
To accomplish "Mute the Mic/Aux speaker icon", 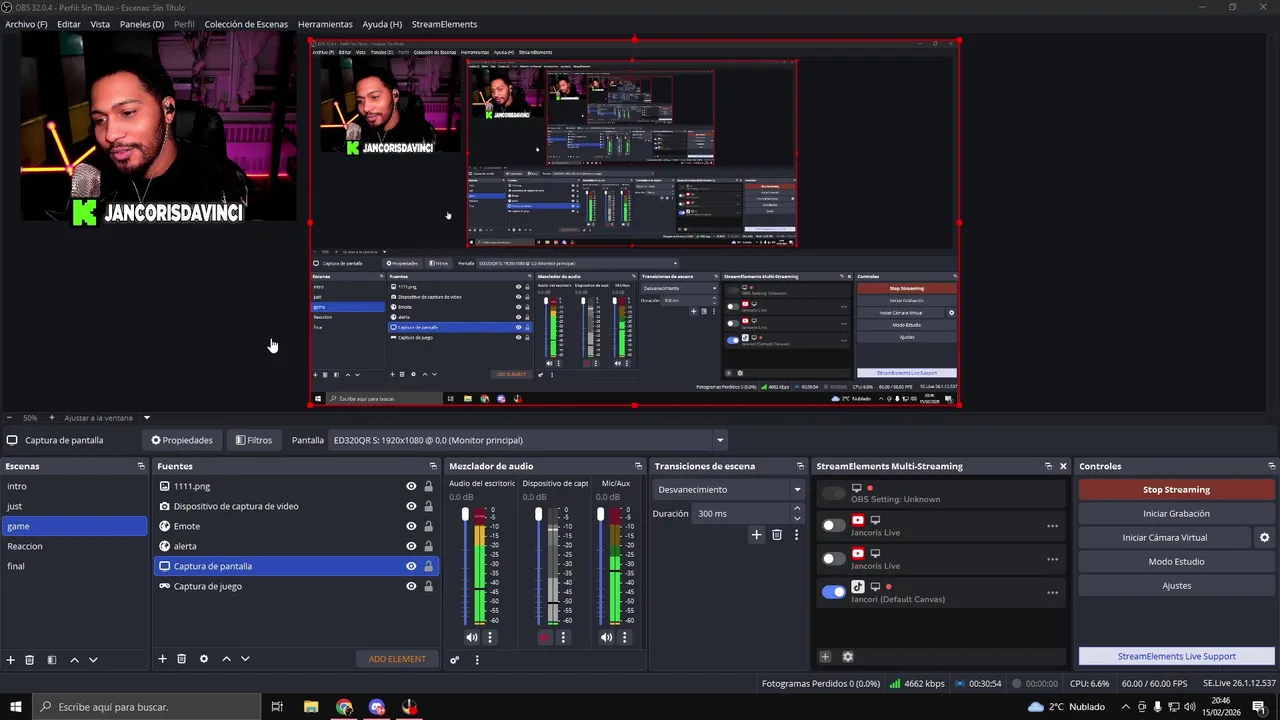I will coord(606,637).
